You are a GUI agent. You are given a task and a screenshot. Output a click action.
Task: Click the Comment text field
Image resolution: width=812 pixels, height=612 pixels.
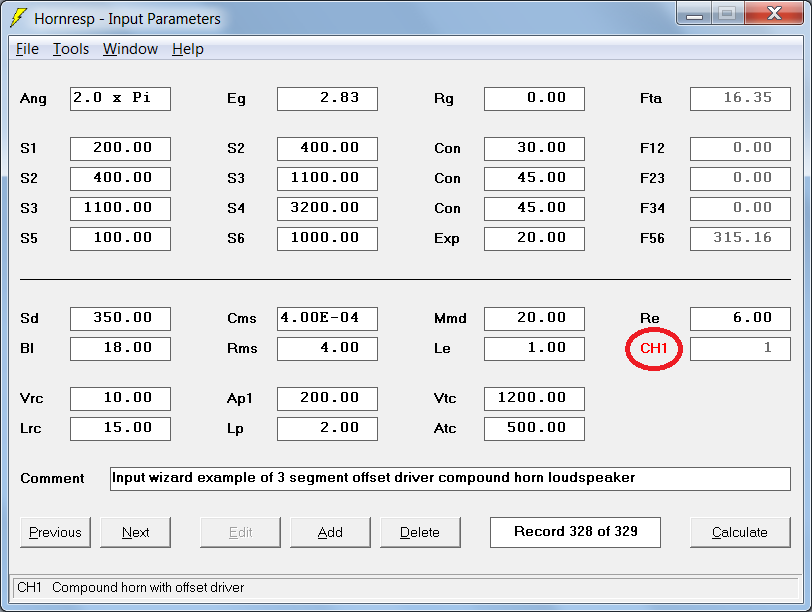pyautogui.click(x=451, y=479)
